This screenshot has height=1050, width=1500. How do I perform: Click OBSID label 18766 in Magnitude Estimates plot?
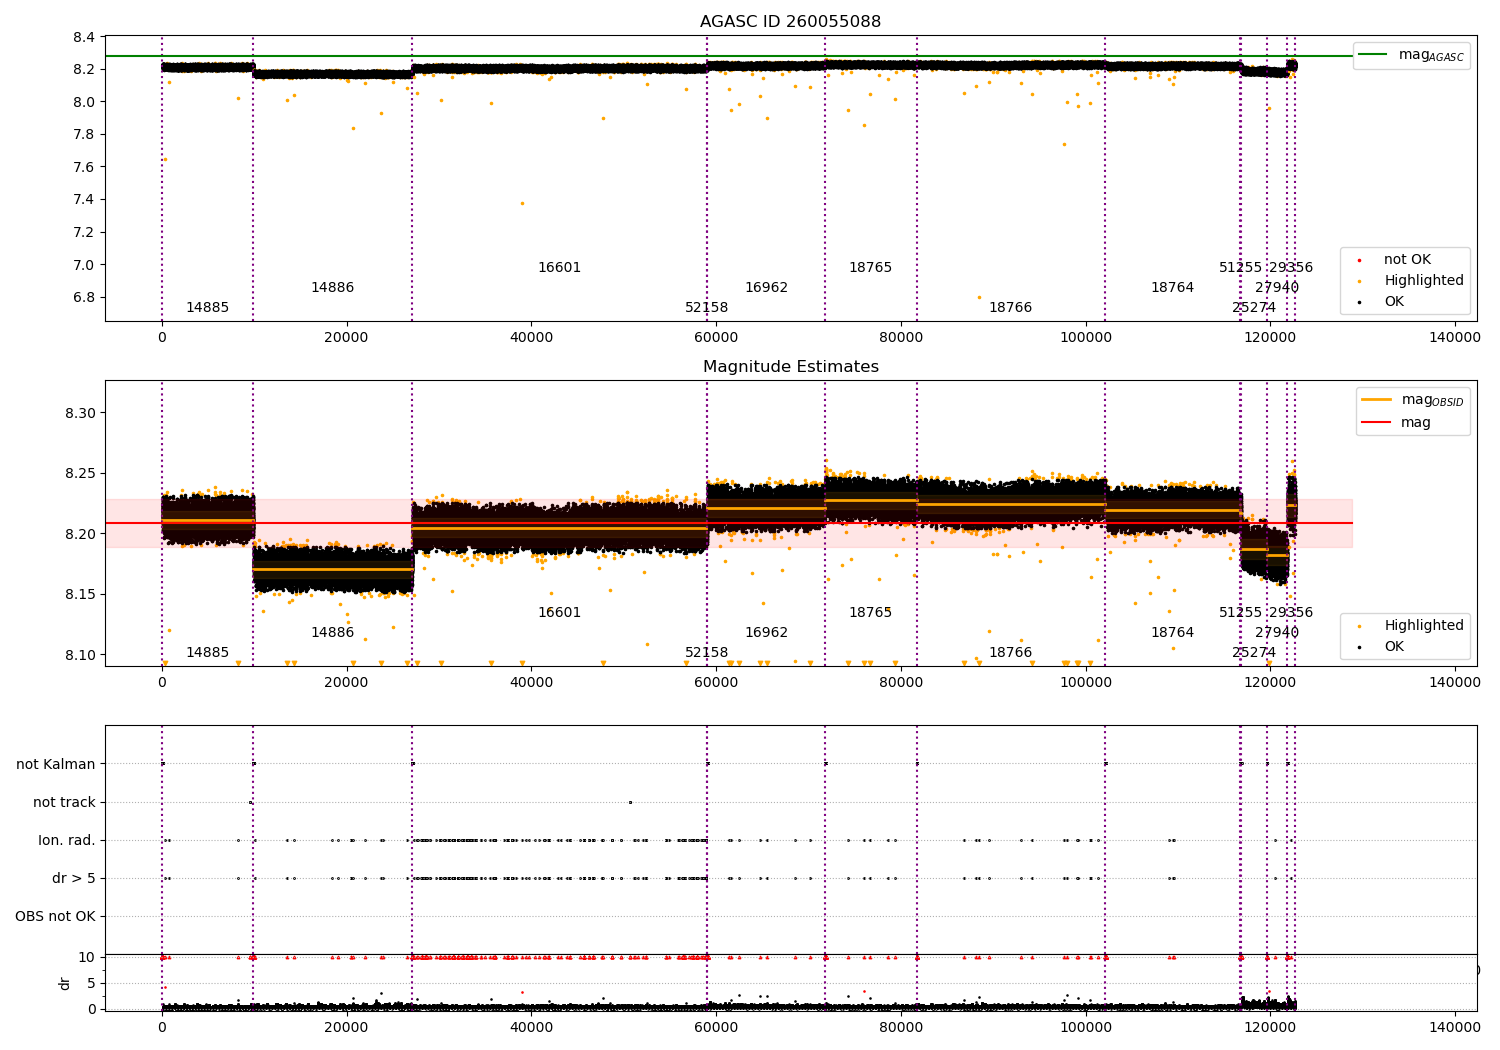coord(1010,653)
